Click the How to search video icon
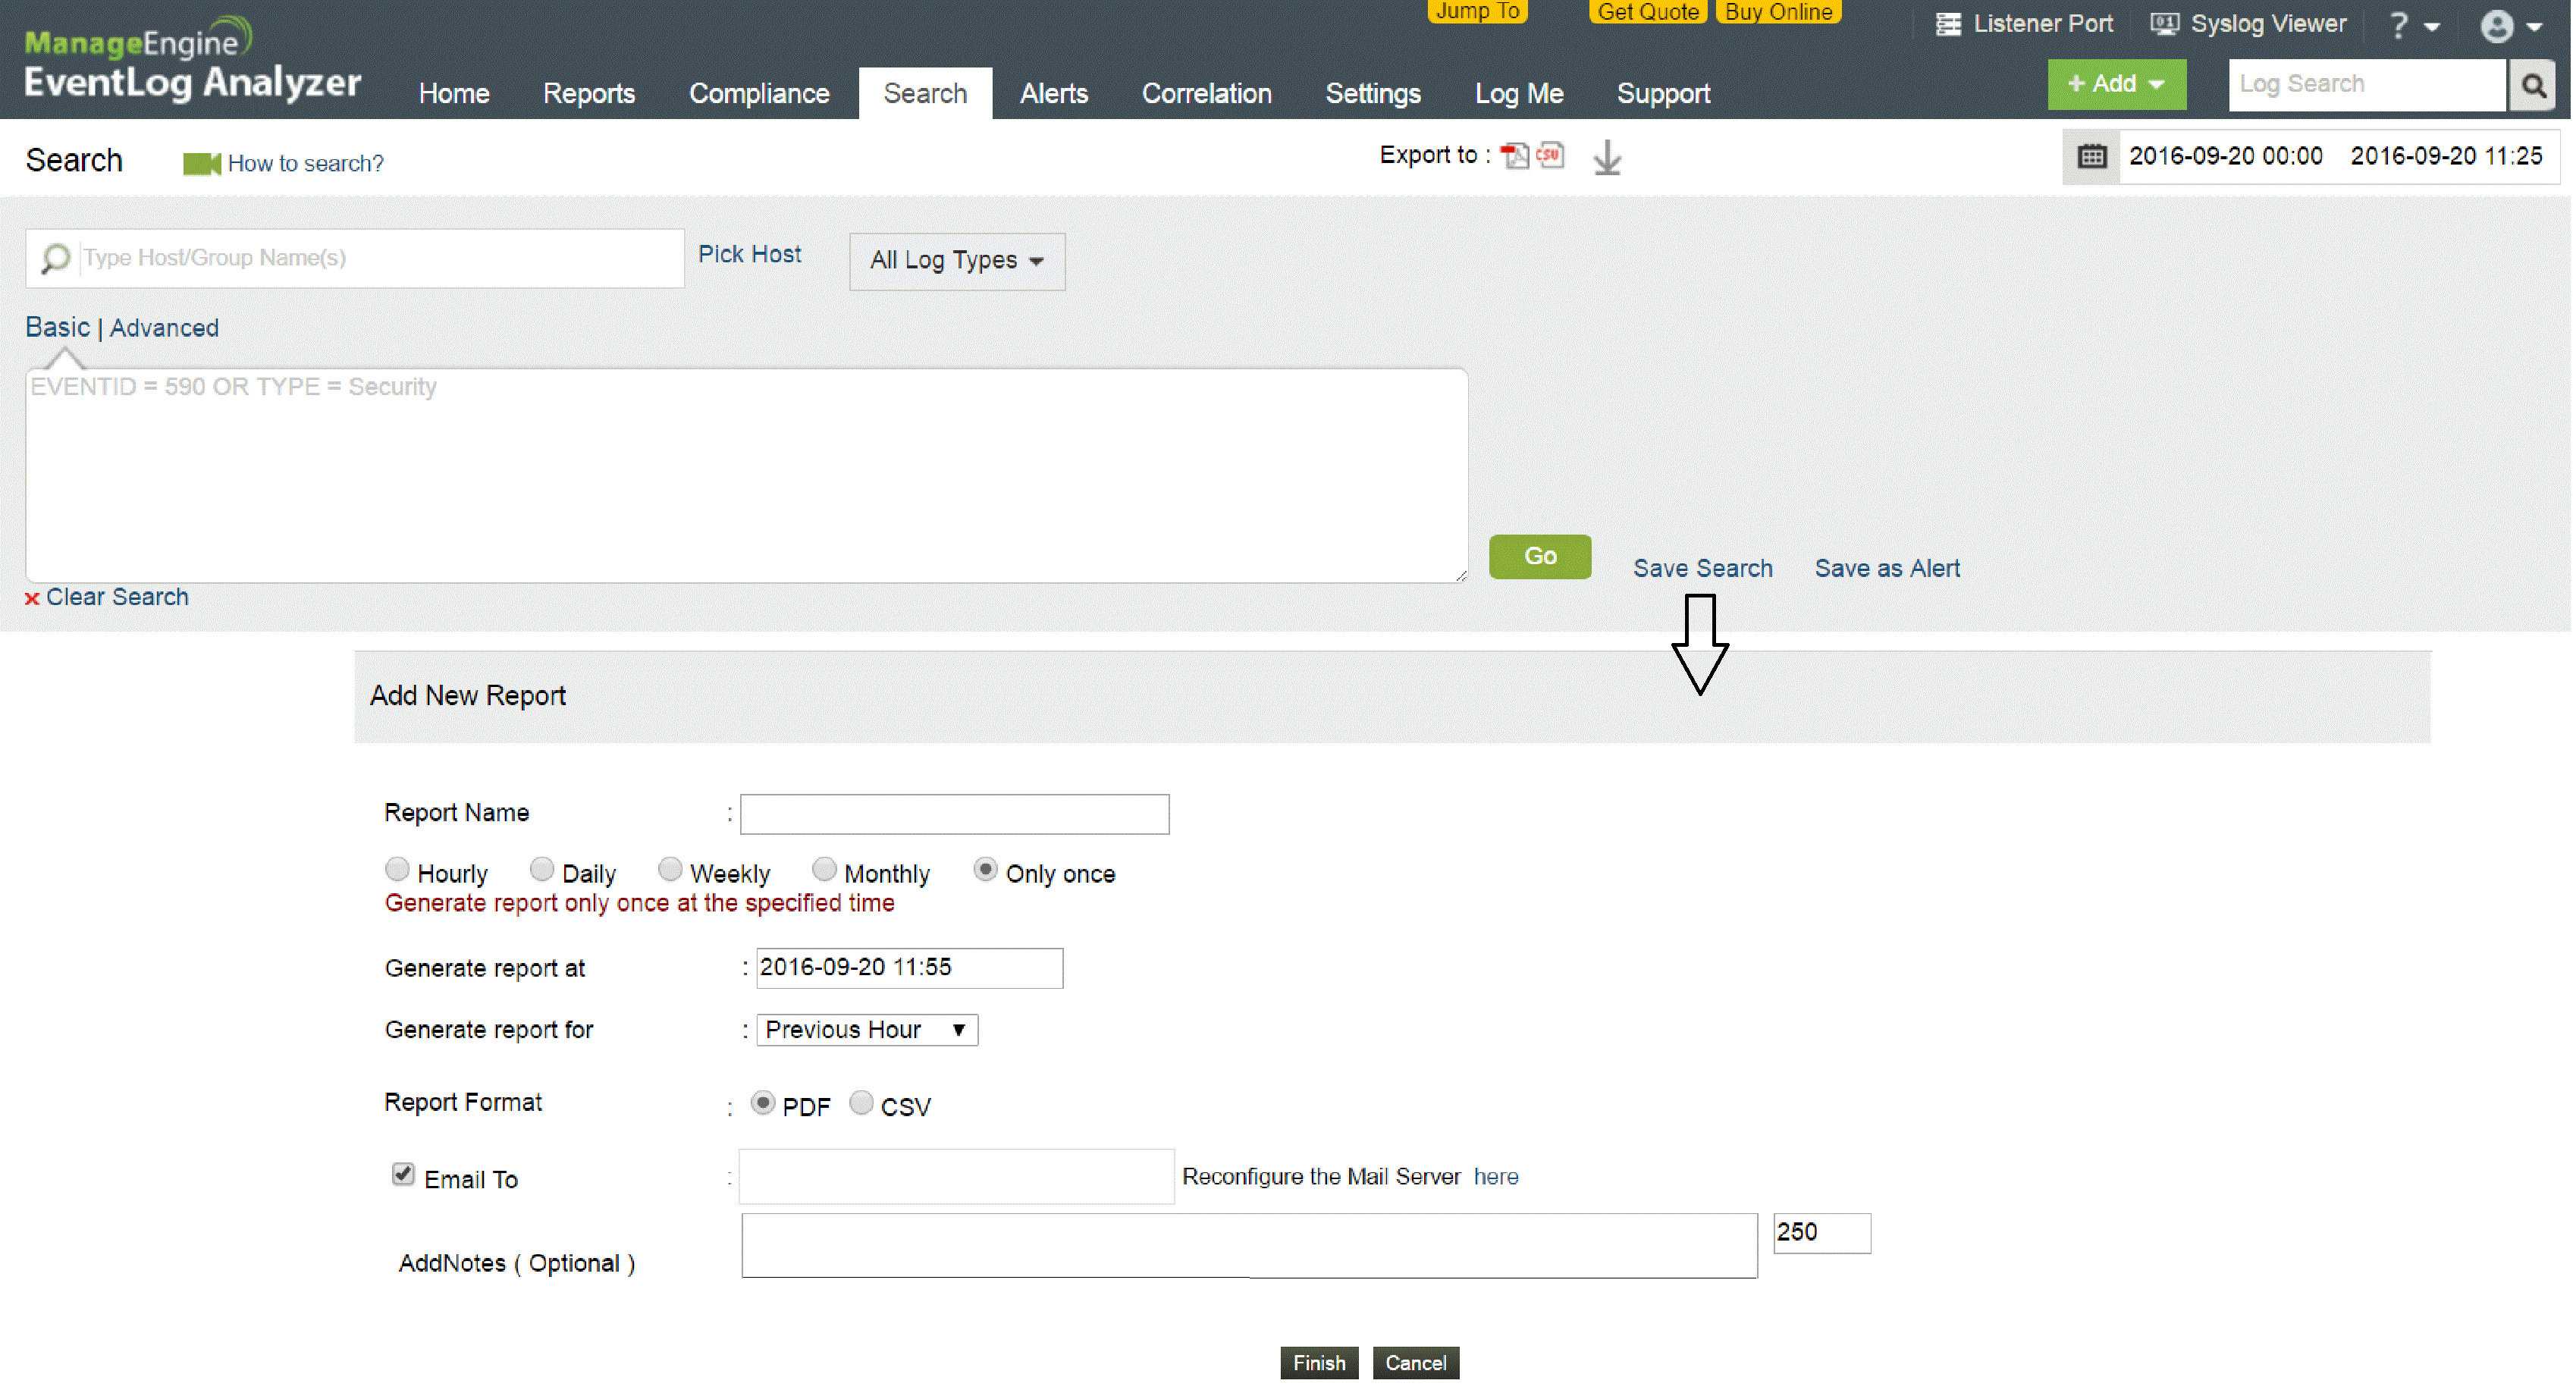The image size is (2576, 1396). pyautogui.click(x=201, y=164)
